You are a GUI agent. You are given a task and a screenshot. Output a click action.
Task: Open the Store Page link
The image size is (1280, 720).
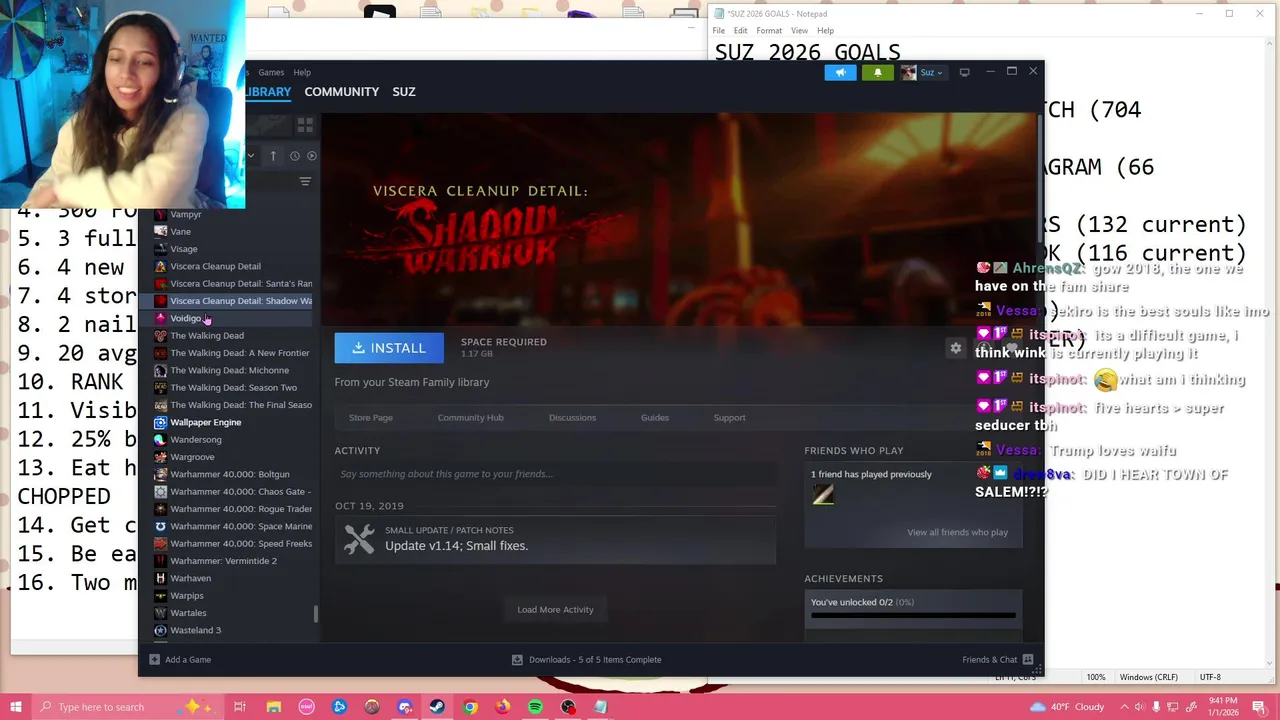(371, 417)
